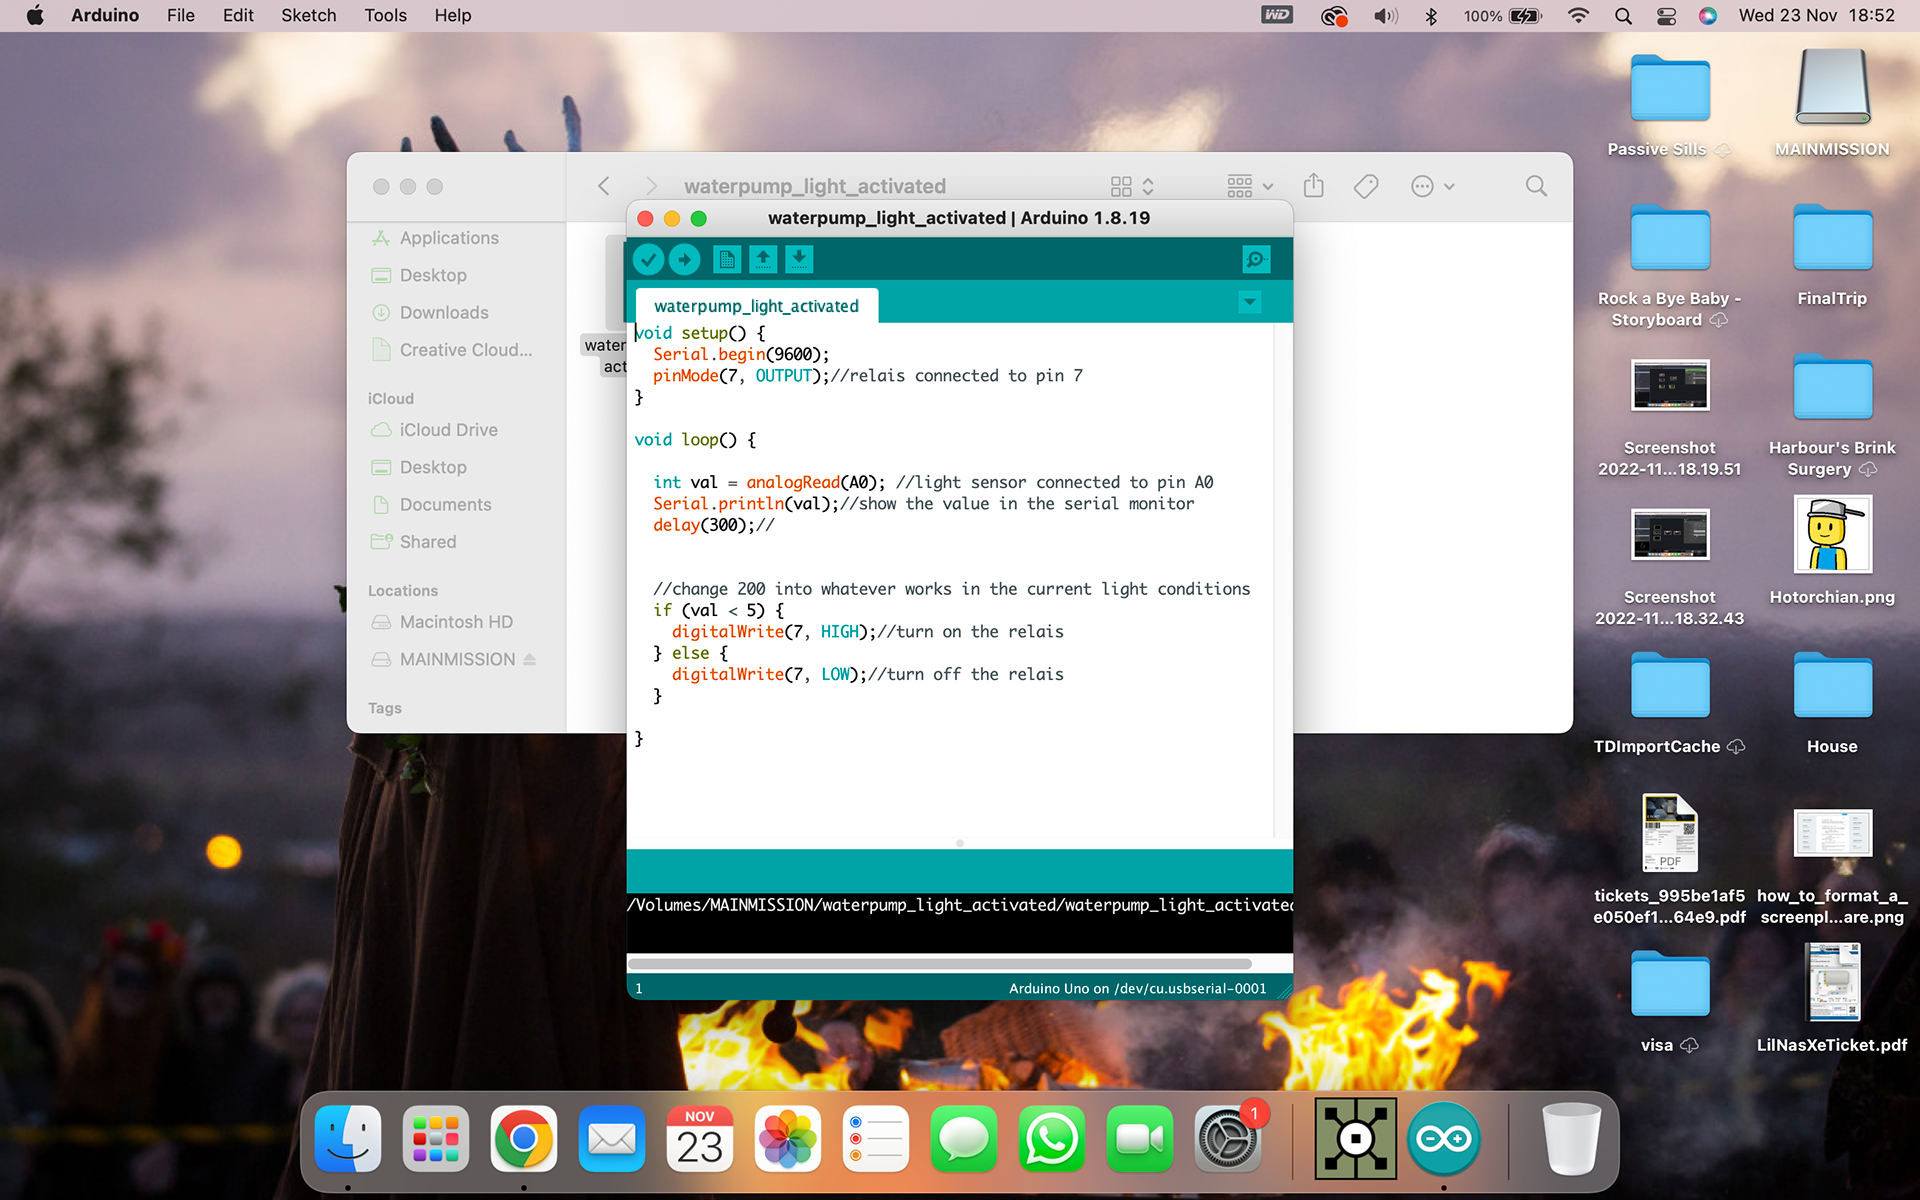This screenshot has width=1920, height=1200.
Task: Click the Wi-Fi icon in menu bar
Action: pos(1579,15)
